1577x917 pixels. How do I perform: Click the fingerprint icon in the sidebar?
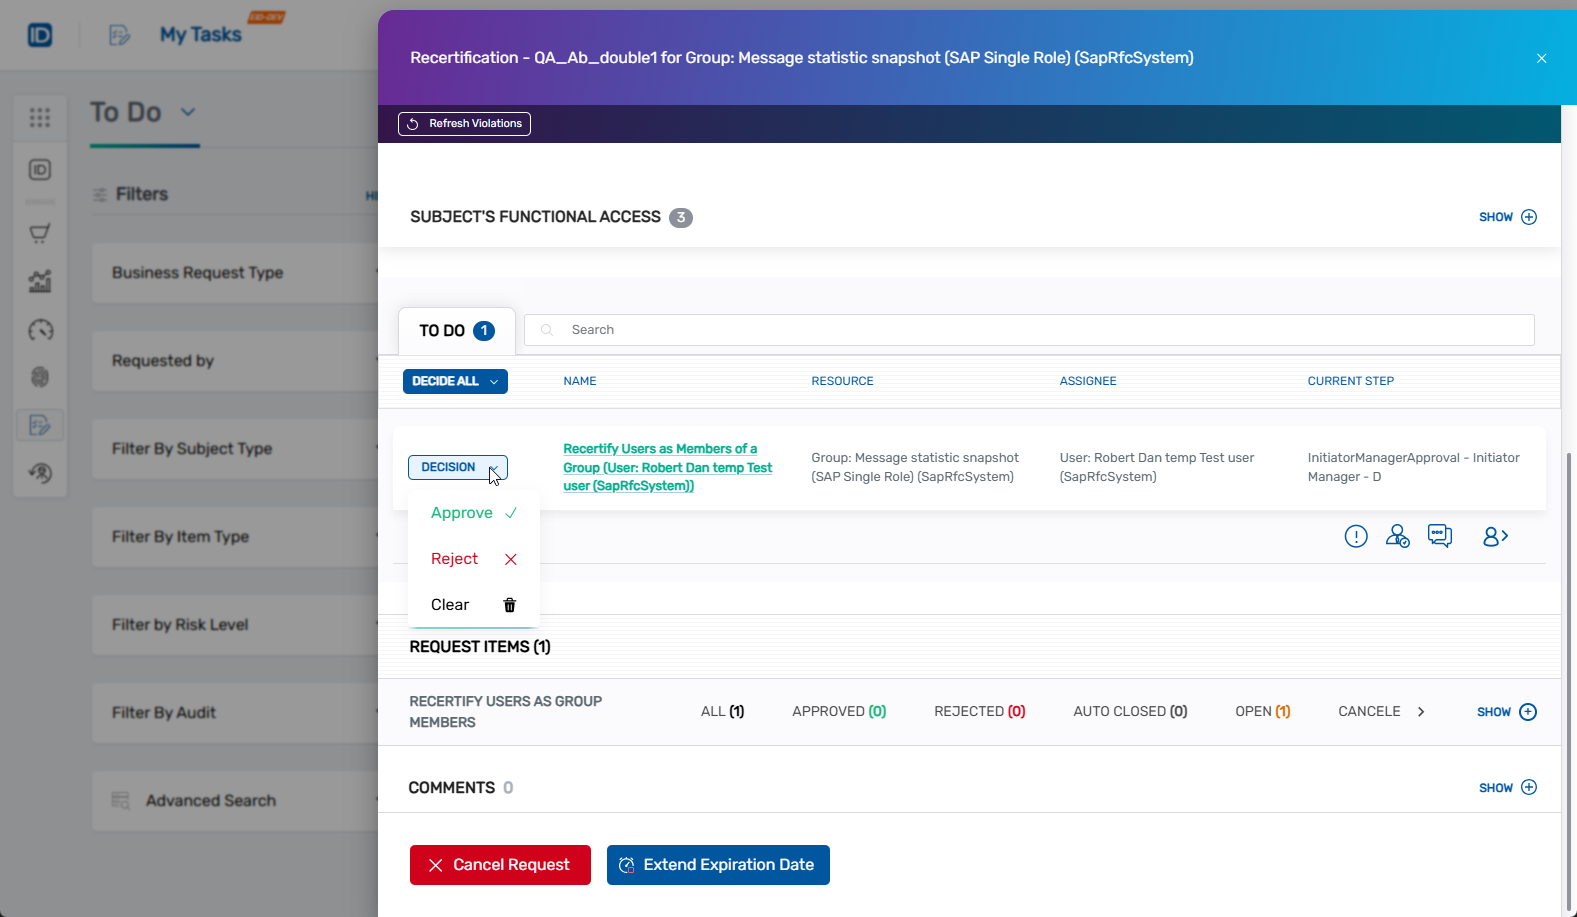[x=40, y=377]
